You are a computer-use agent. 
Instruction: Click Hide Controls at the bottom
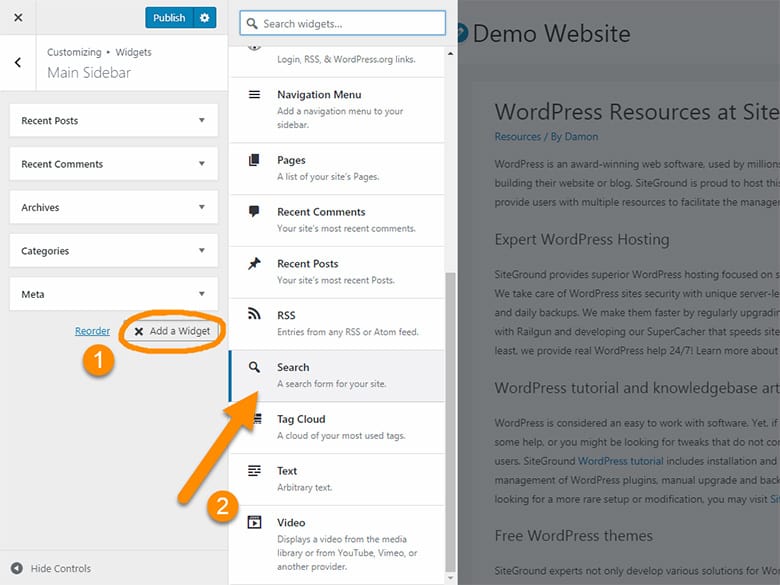51,568
